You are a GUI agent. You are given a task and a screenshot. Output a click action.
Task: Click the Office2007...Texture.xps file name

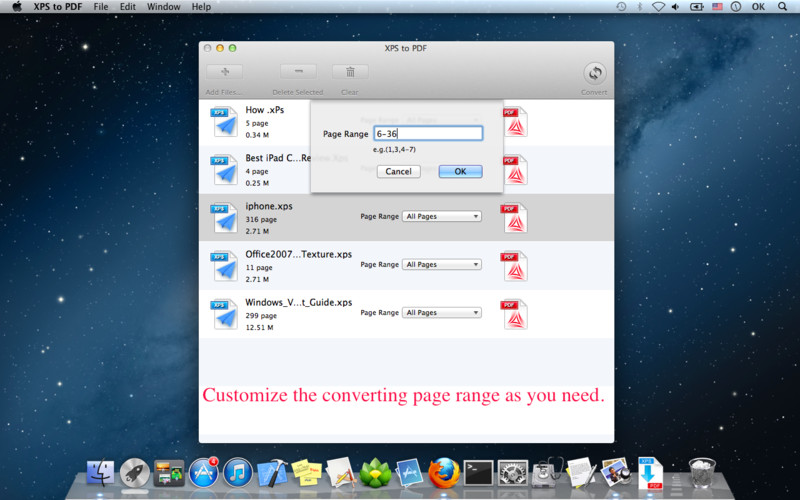[x=298, y=254]
